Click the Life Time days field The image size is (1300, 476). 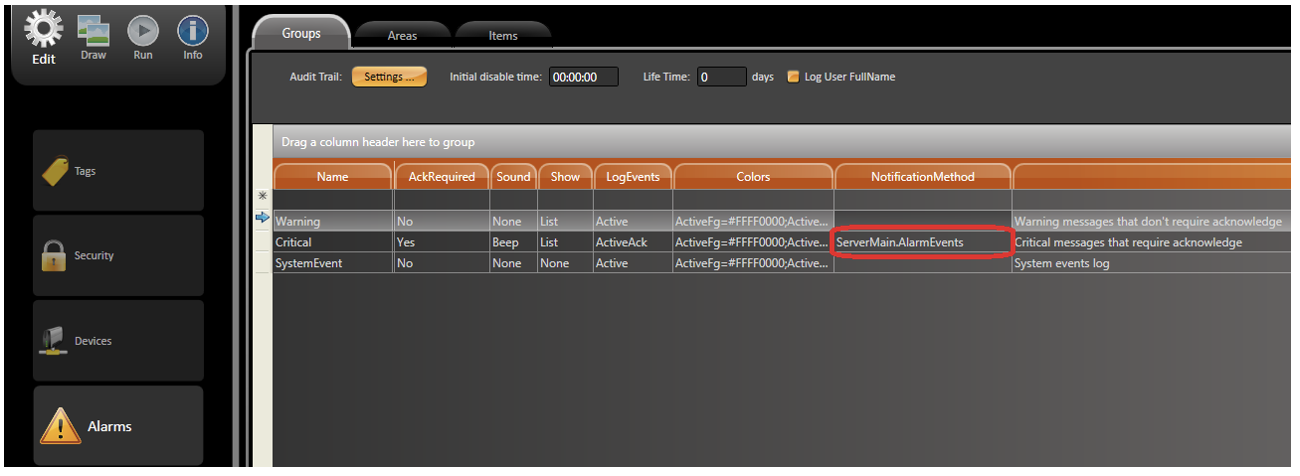click(721, 77)
